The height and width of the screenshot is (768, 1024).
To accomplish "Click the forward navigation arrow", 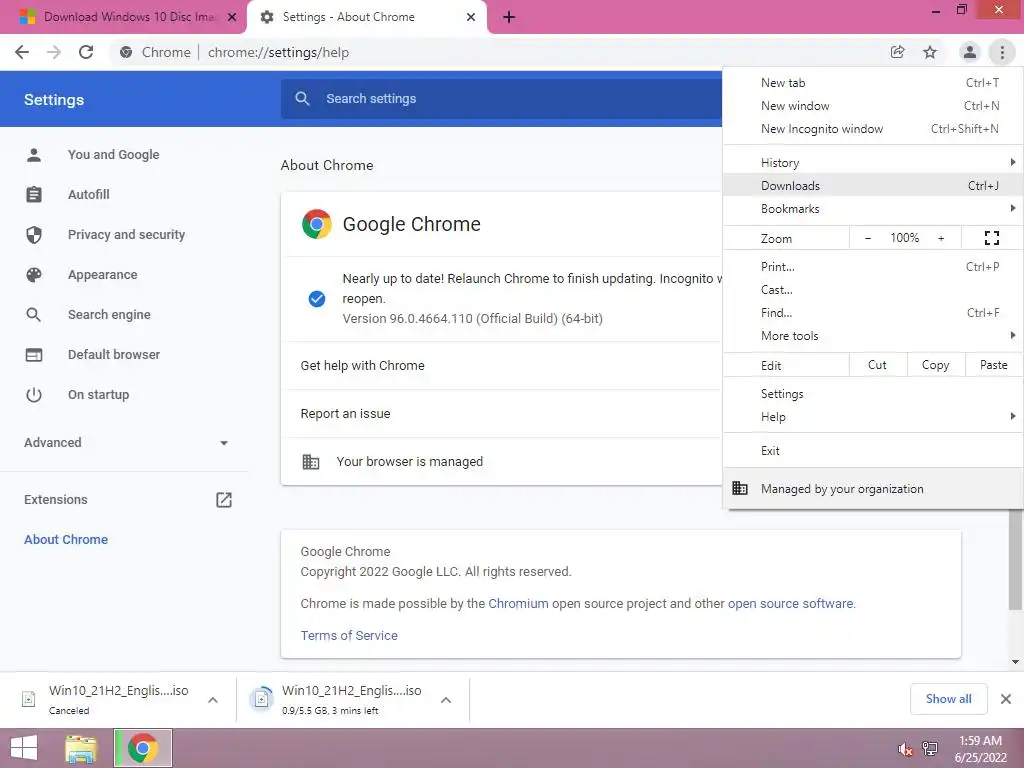I will pos(54,52).
